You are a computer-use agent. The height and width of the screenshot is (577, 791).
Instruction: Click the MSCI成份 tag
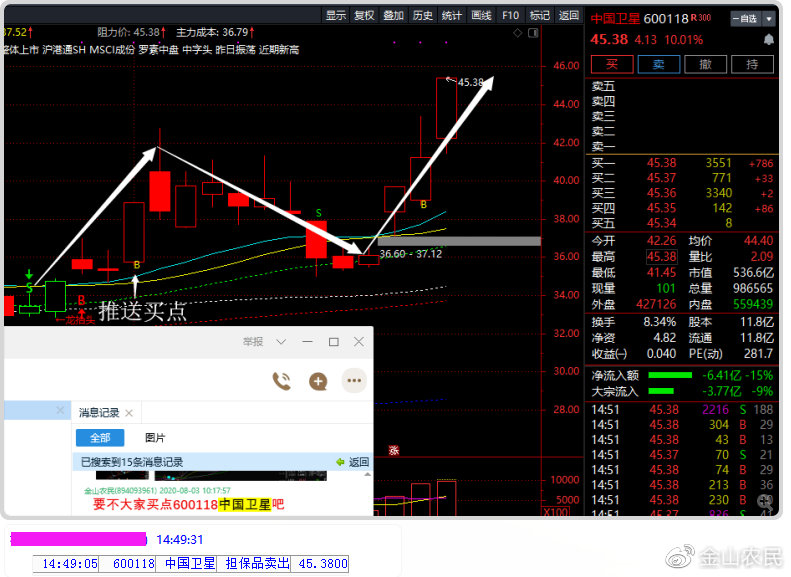click(112, 50)
